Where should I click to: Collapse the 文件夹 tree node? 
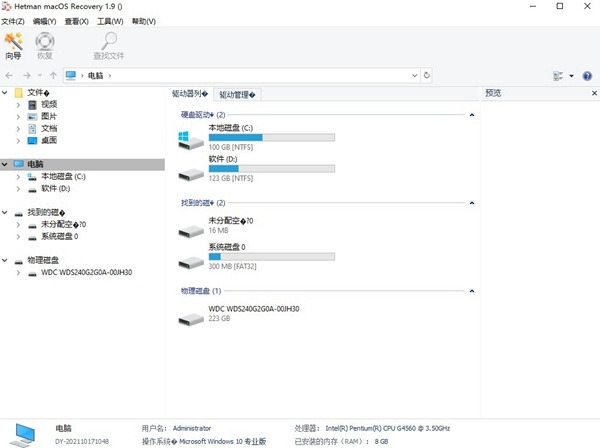pyautogui.click(x=5, y=92)
